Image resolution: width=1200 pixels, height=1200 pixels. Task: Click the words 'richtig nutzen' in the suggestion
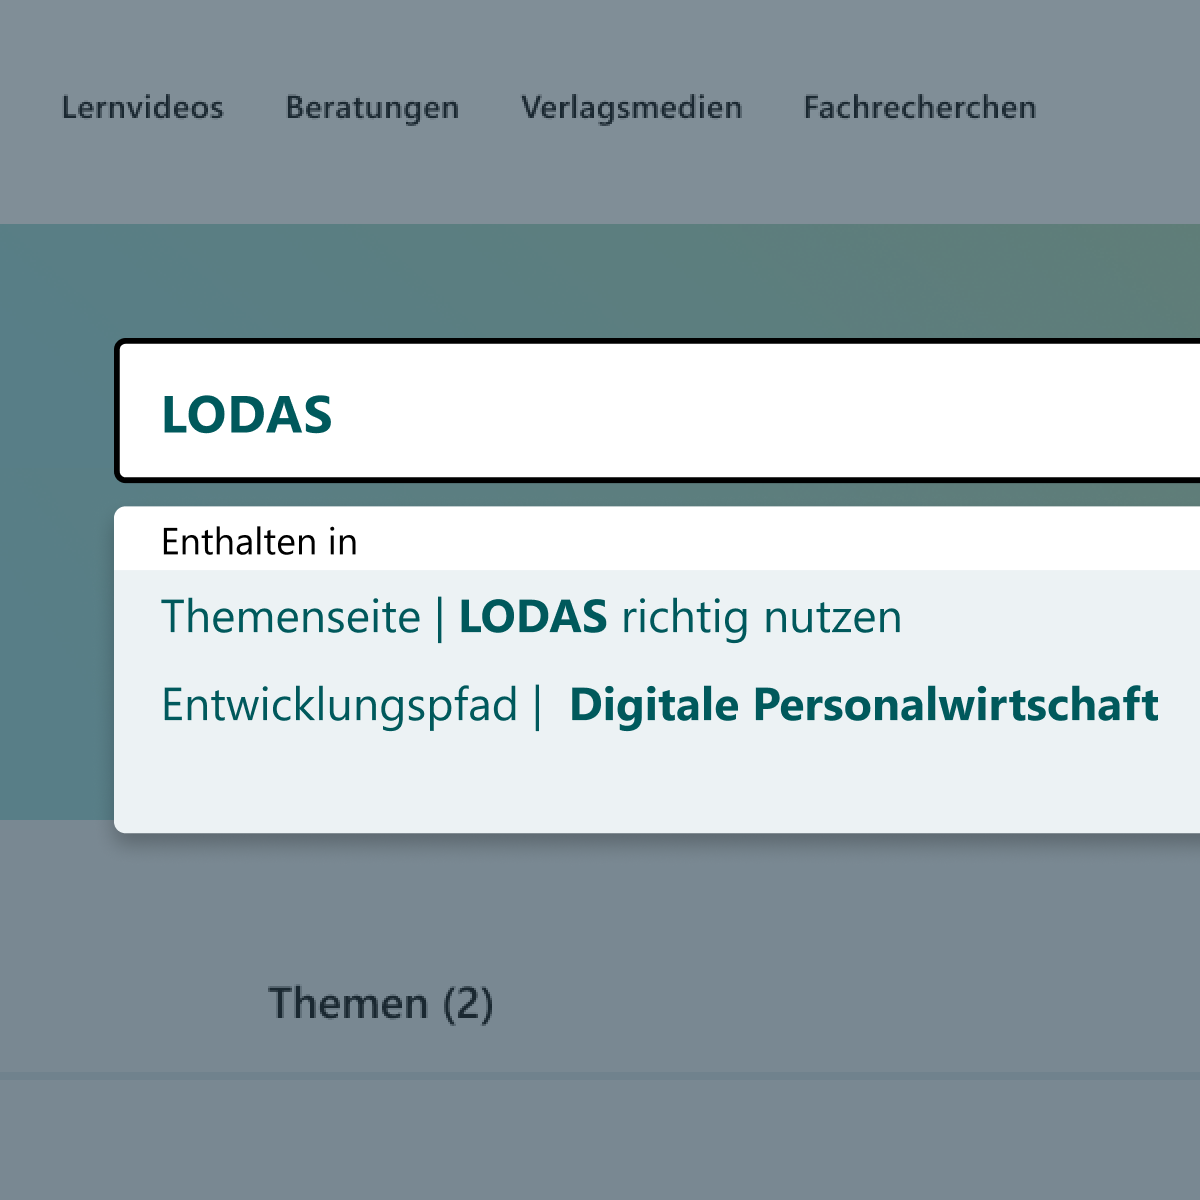coord(761,617)
